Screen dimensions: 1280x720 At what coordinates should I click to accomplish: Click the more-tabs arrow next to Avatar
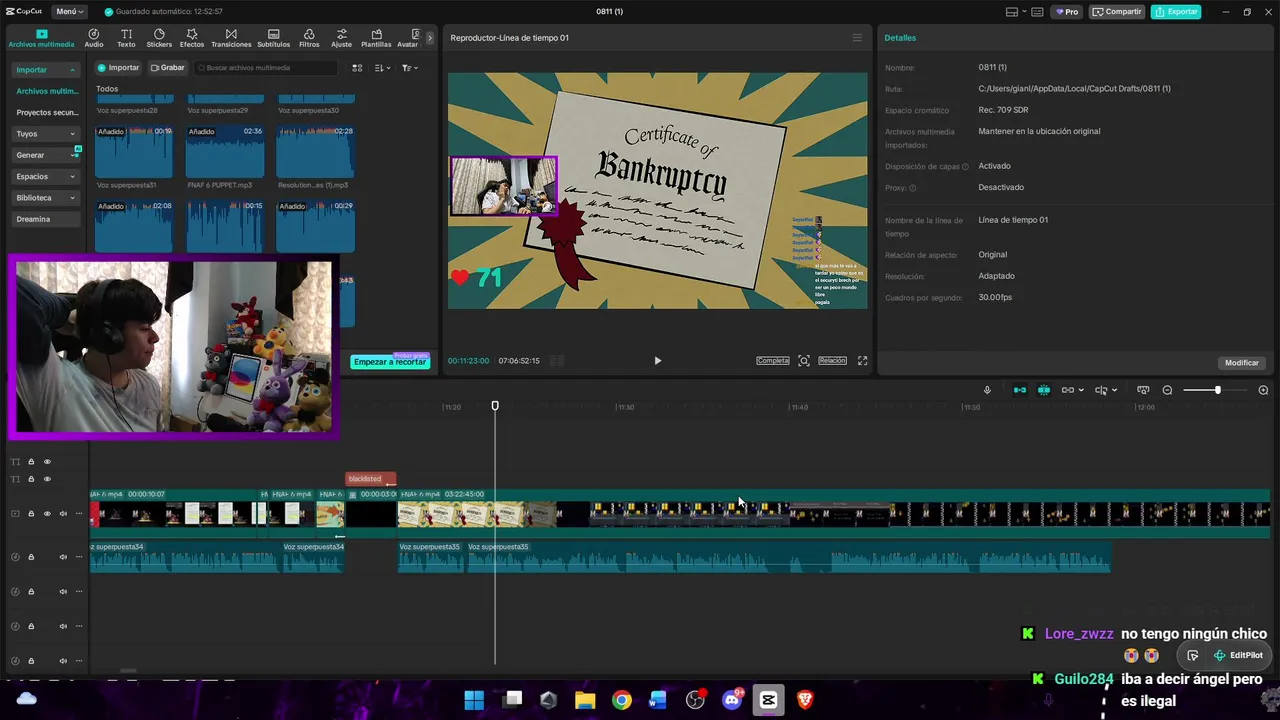[x=430, y=38]
